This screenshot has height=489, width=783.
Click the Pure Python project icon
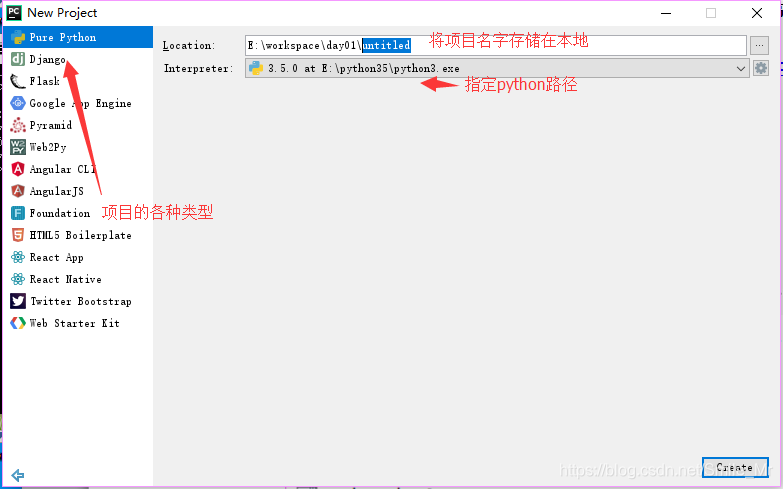pyautogui.click(x=18, y=37)
